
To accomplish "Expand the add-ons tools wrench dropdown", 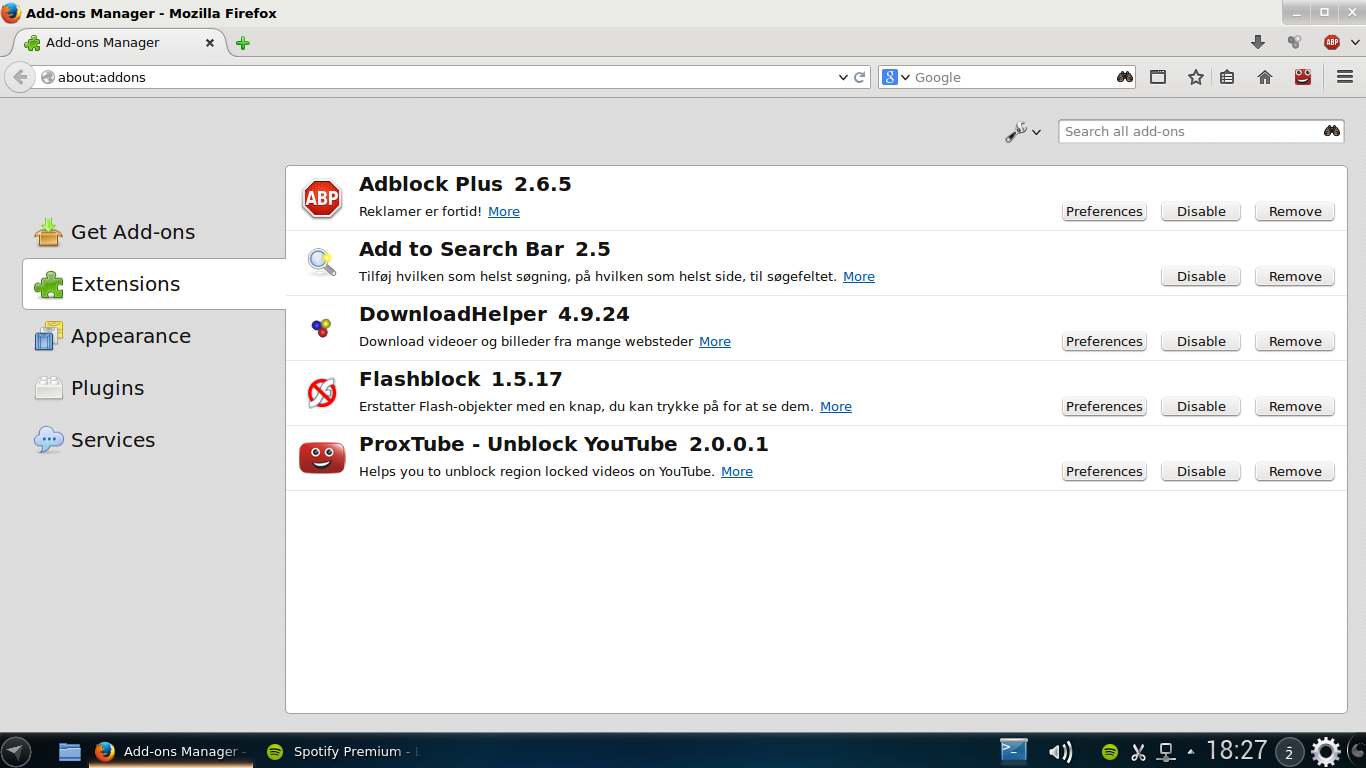I will [x=1023, y=131].
